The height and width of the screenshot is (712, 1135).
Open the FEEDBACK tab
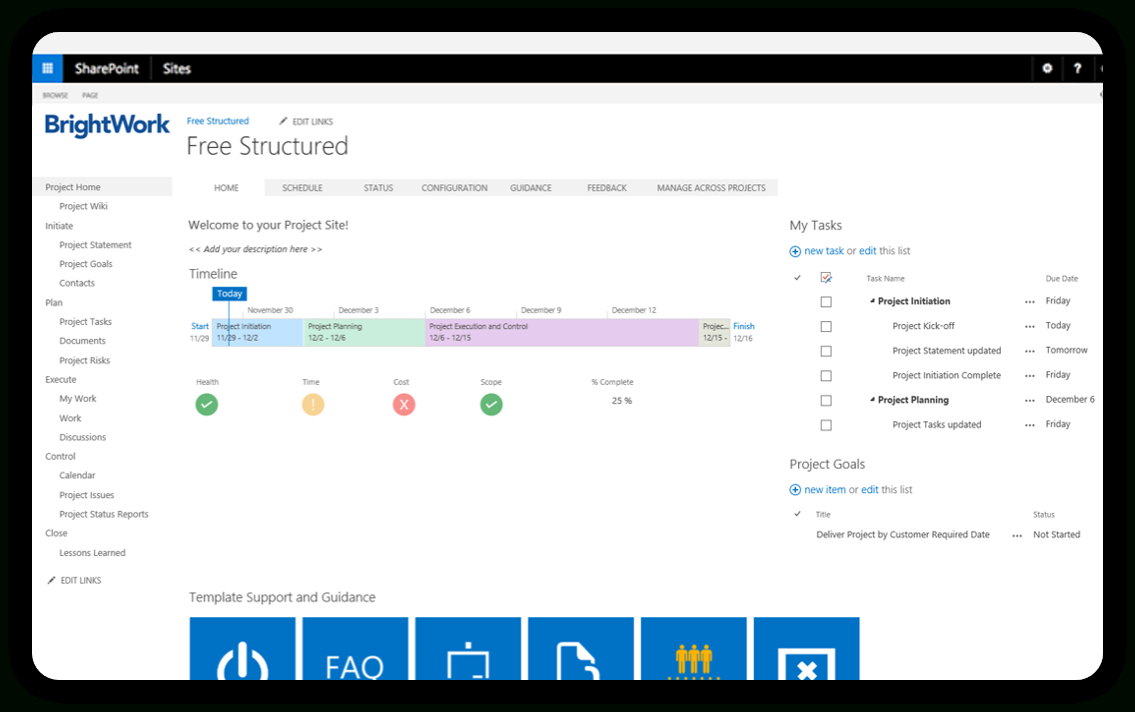(x=607, y=188)
